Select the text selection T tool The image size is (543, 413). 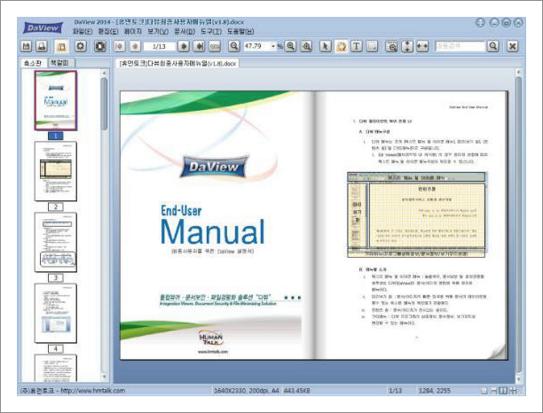point(356,46)
